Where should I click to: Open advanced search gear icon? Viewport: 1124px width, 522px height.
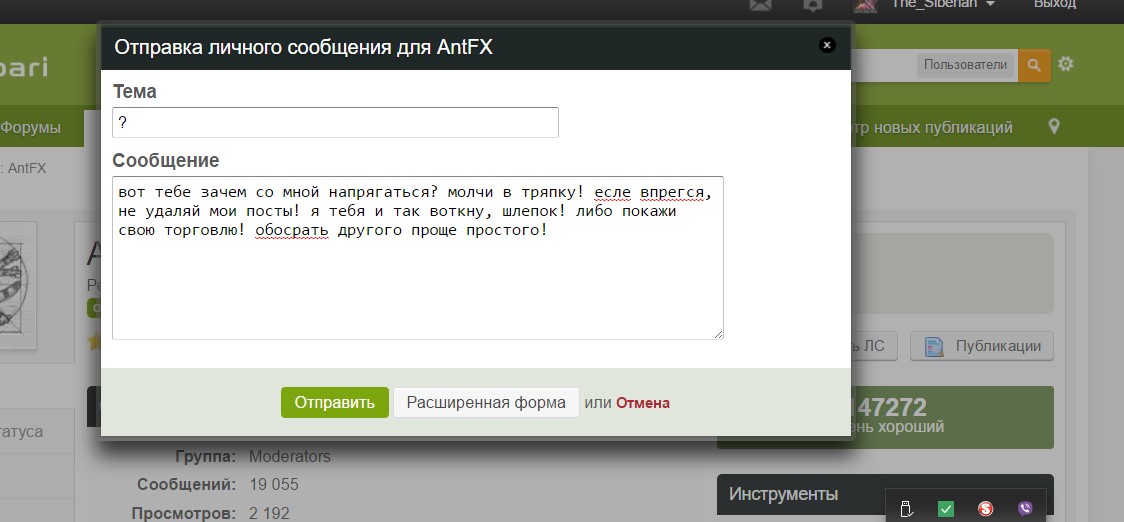pyautogui.click(x=1066, y=65)
